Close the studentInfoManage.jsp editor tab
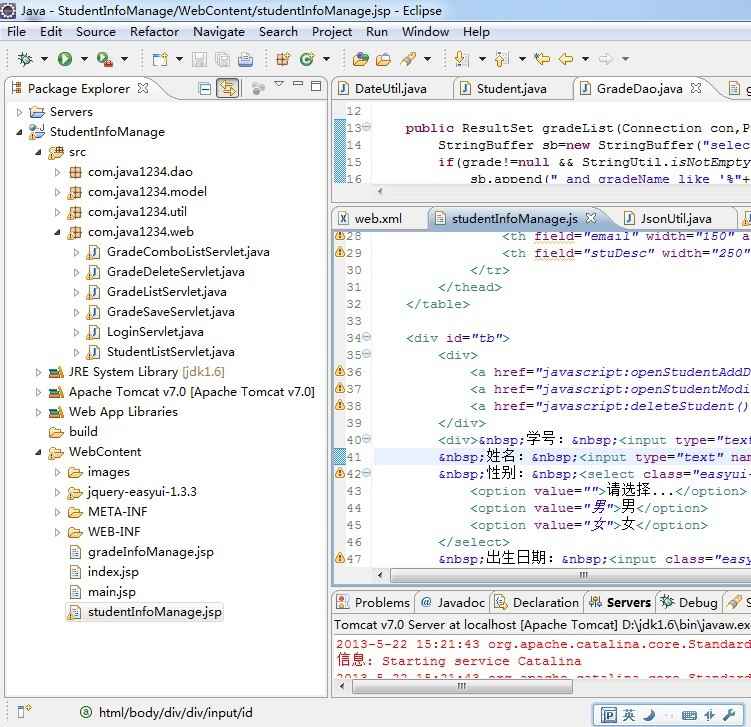Viewport: 751px width, 727px height. click(592, 218)
